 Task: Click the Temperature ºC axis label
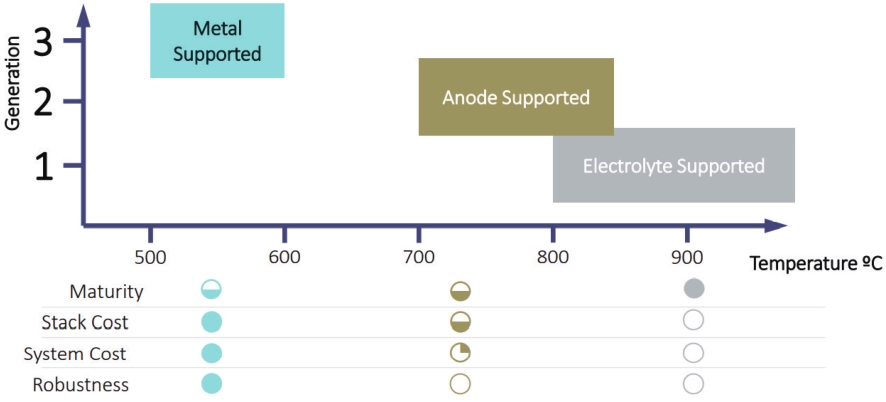click(x=818, y=263)
